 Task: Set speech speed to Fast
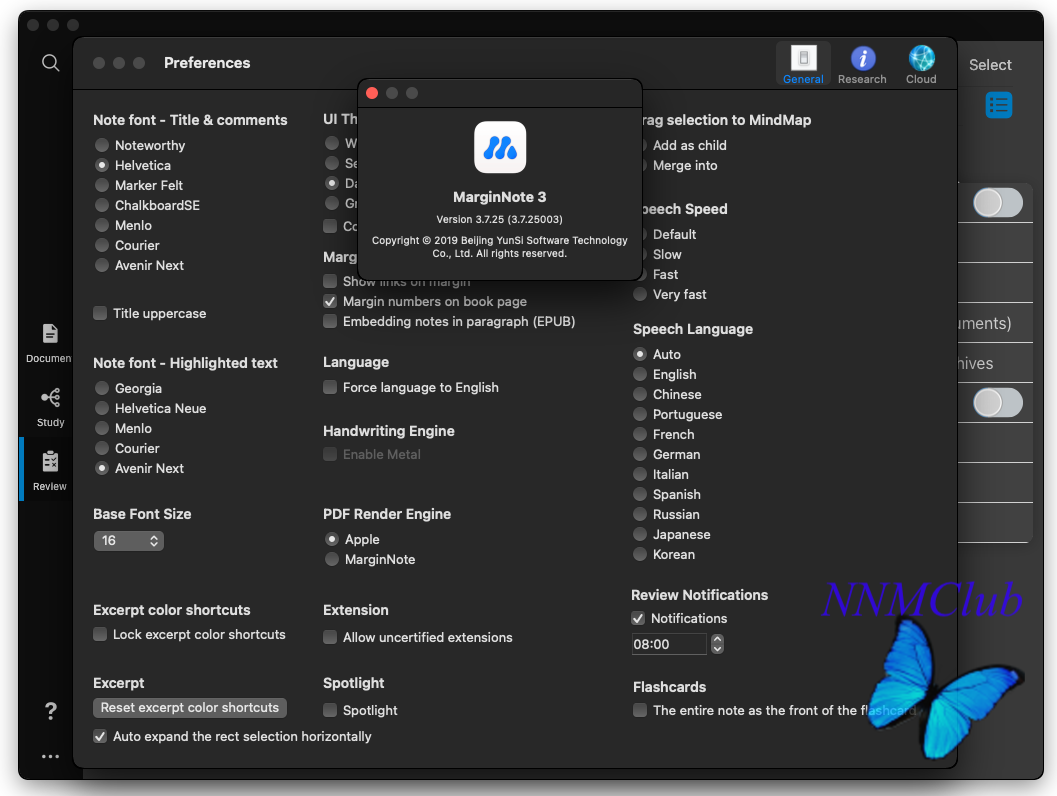665,274
